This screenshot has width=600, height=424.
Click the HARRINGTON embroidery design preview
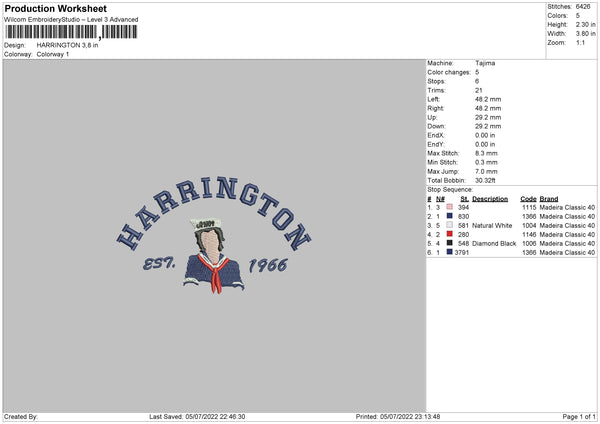(214, 235)
